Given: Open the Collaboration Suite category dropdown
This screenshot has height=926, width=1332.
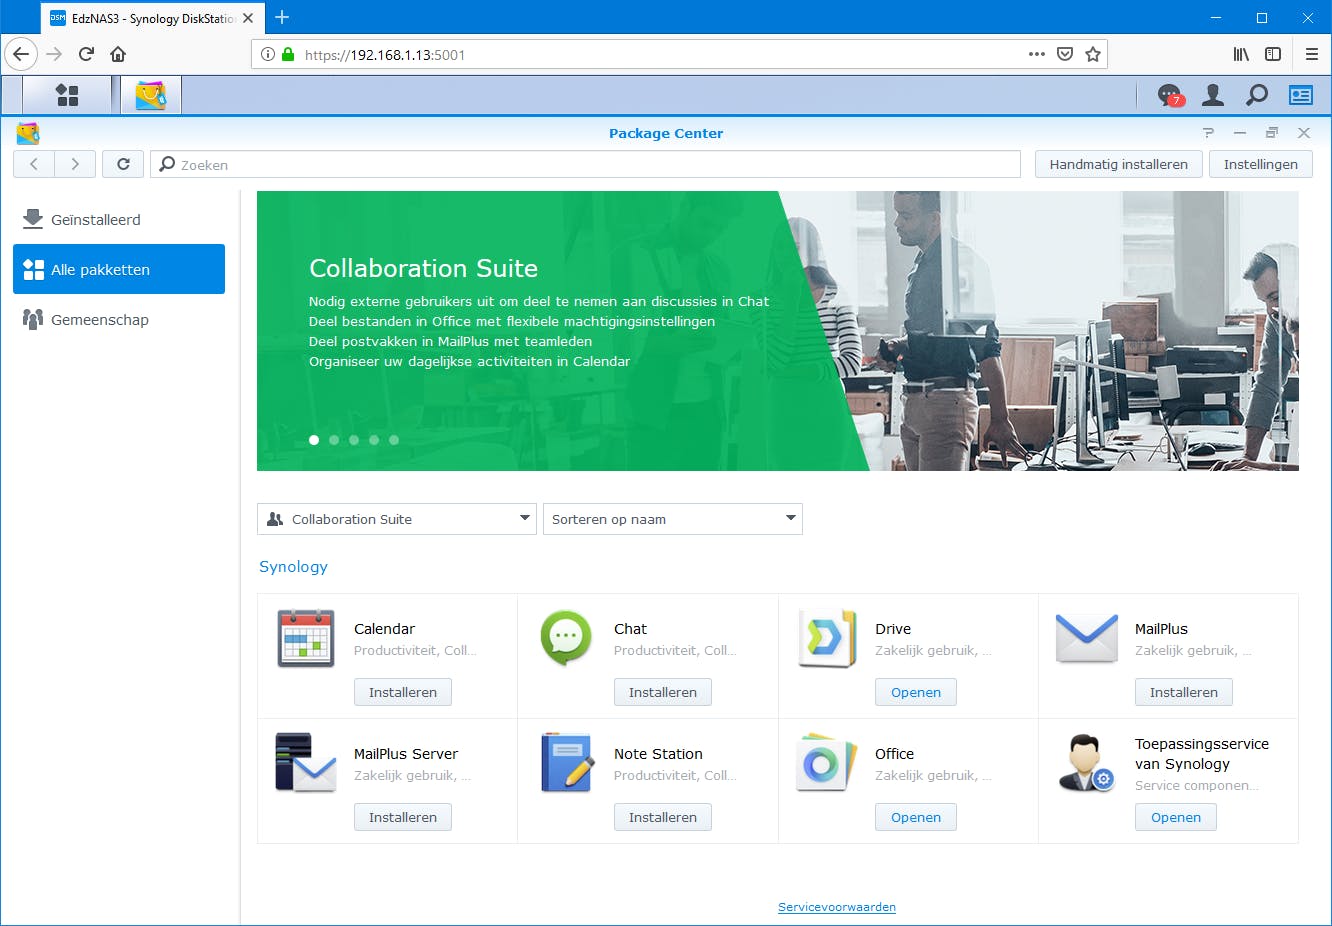Looking at the screenshot, I should [397, 519].
